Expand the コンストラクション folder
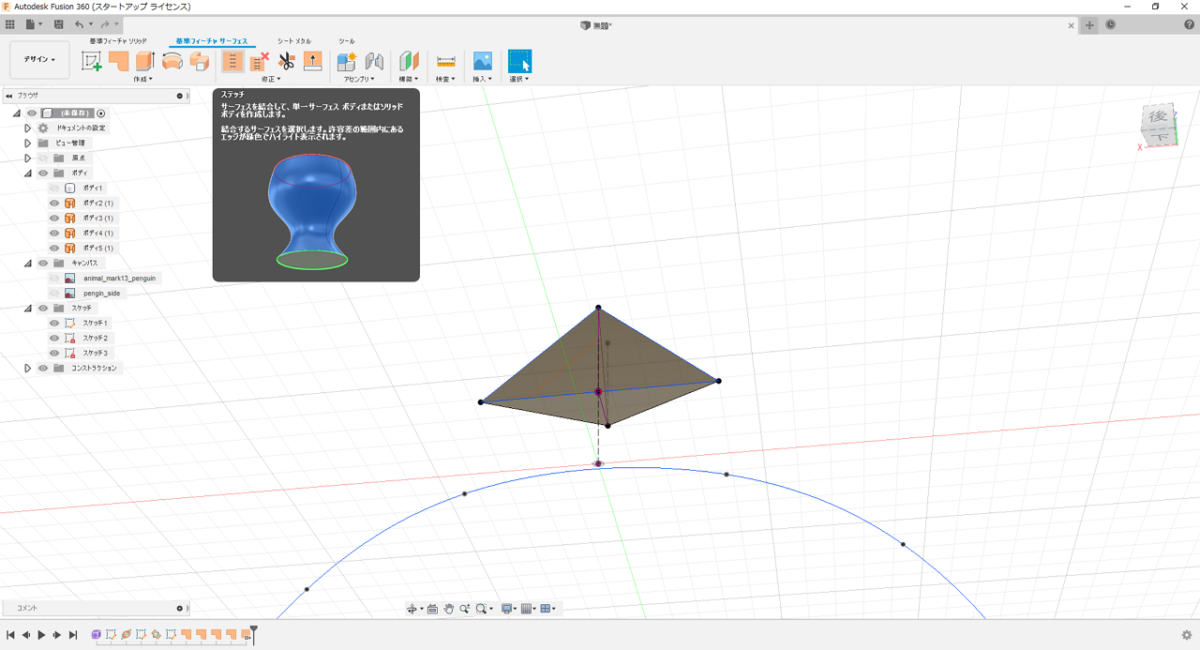 [x=28, y=368]
